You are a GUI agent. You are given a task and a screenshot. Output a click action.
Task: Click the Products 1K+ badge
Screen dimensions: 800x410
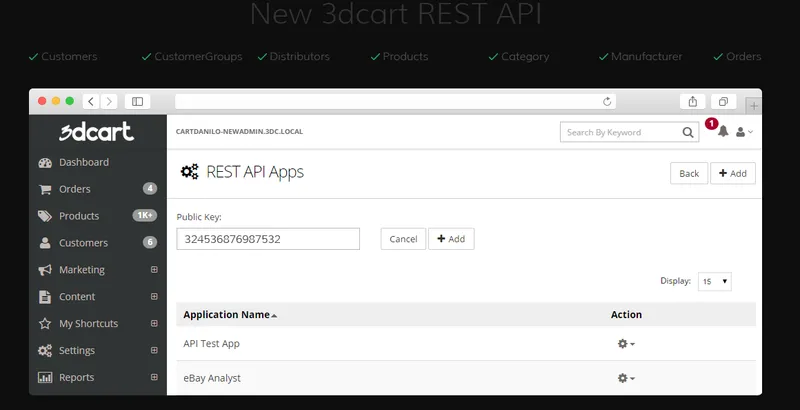pos(145,215)
